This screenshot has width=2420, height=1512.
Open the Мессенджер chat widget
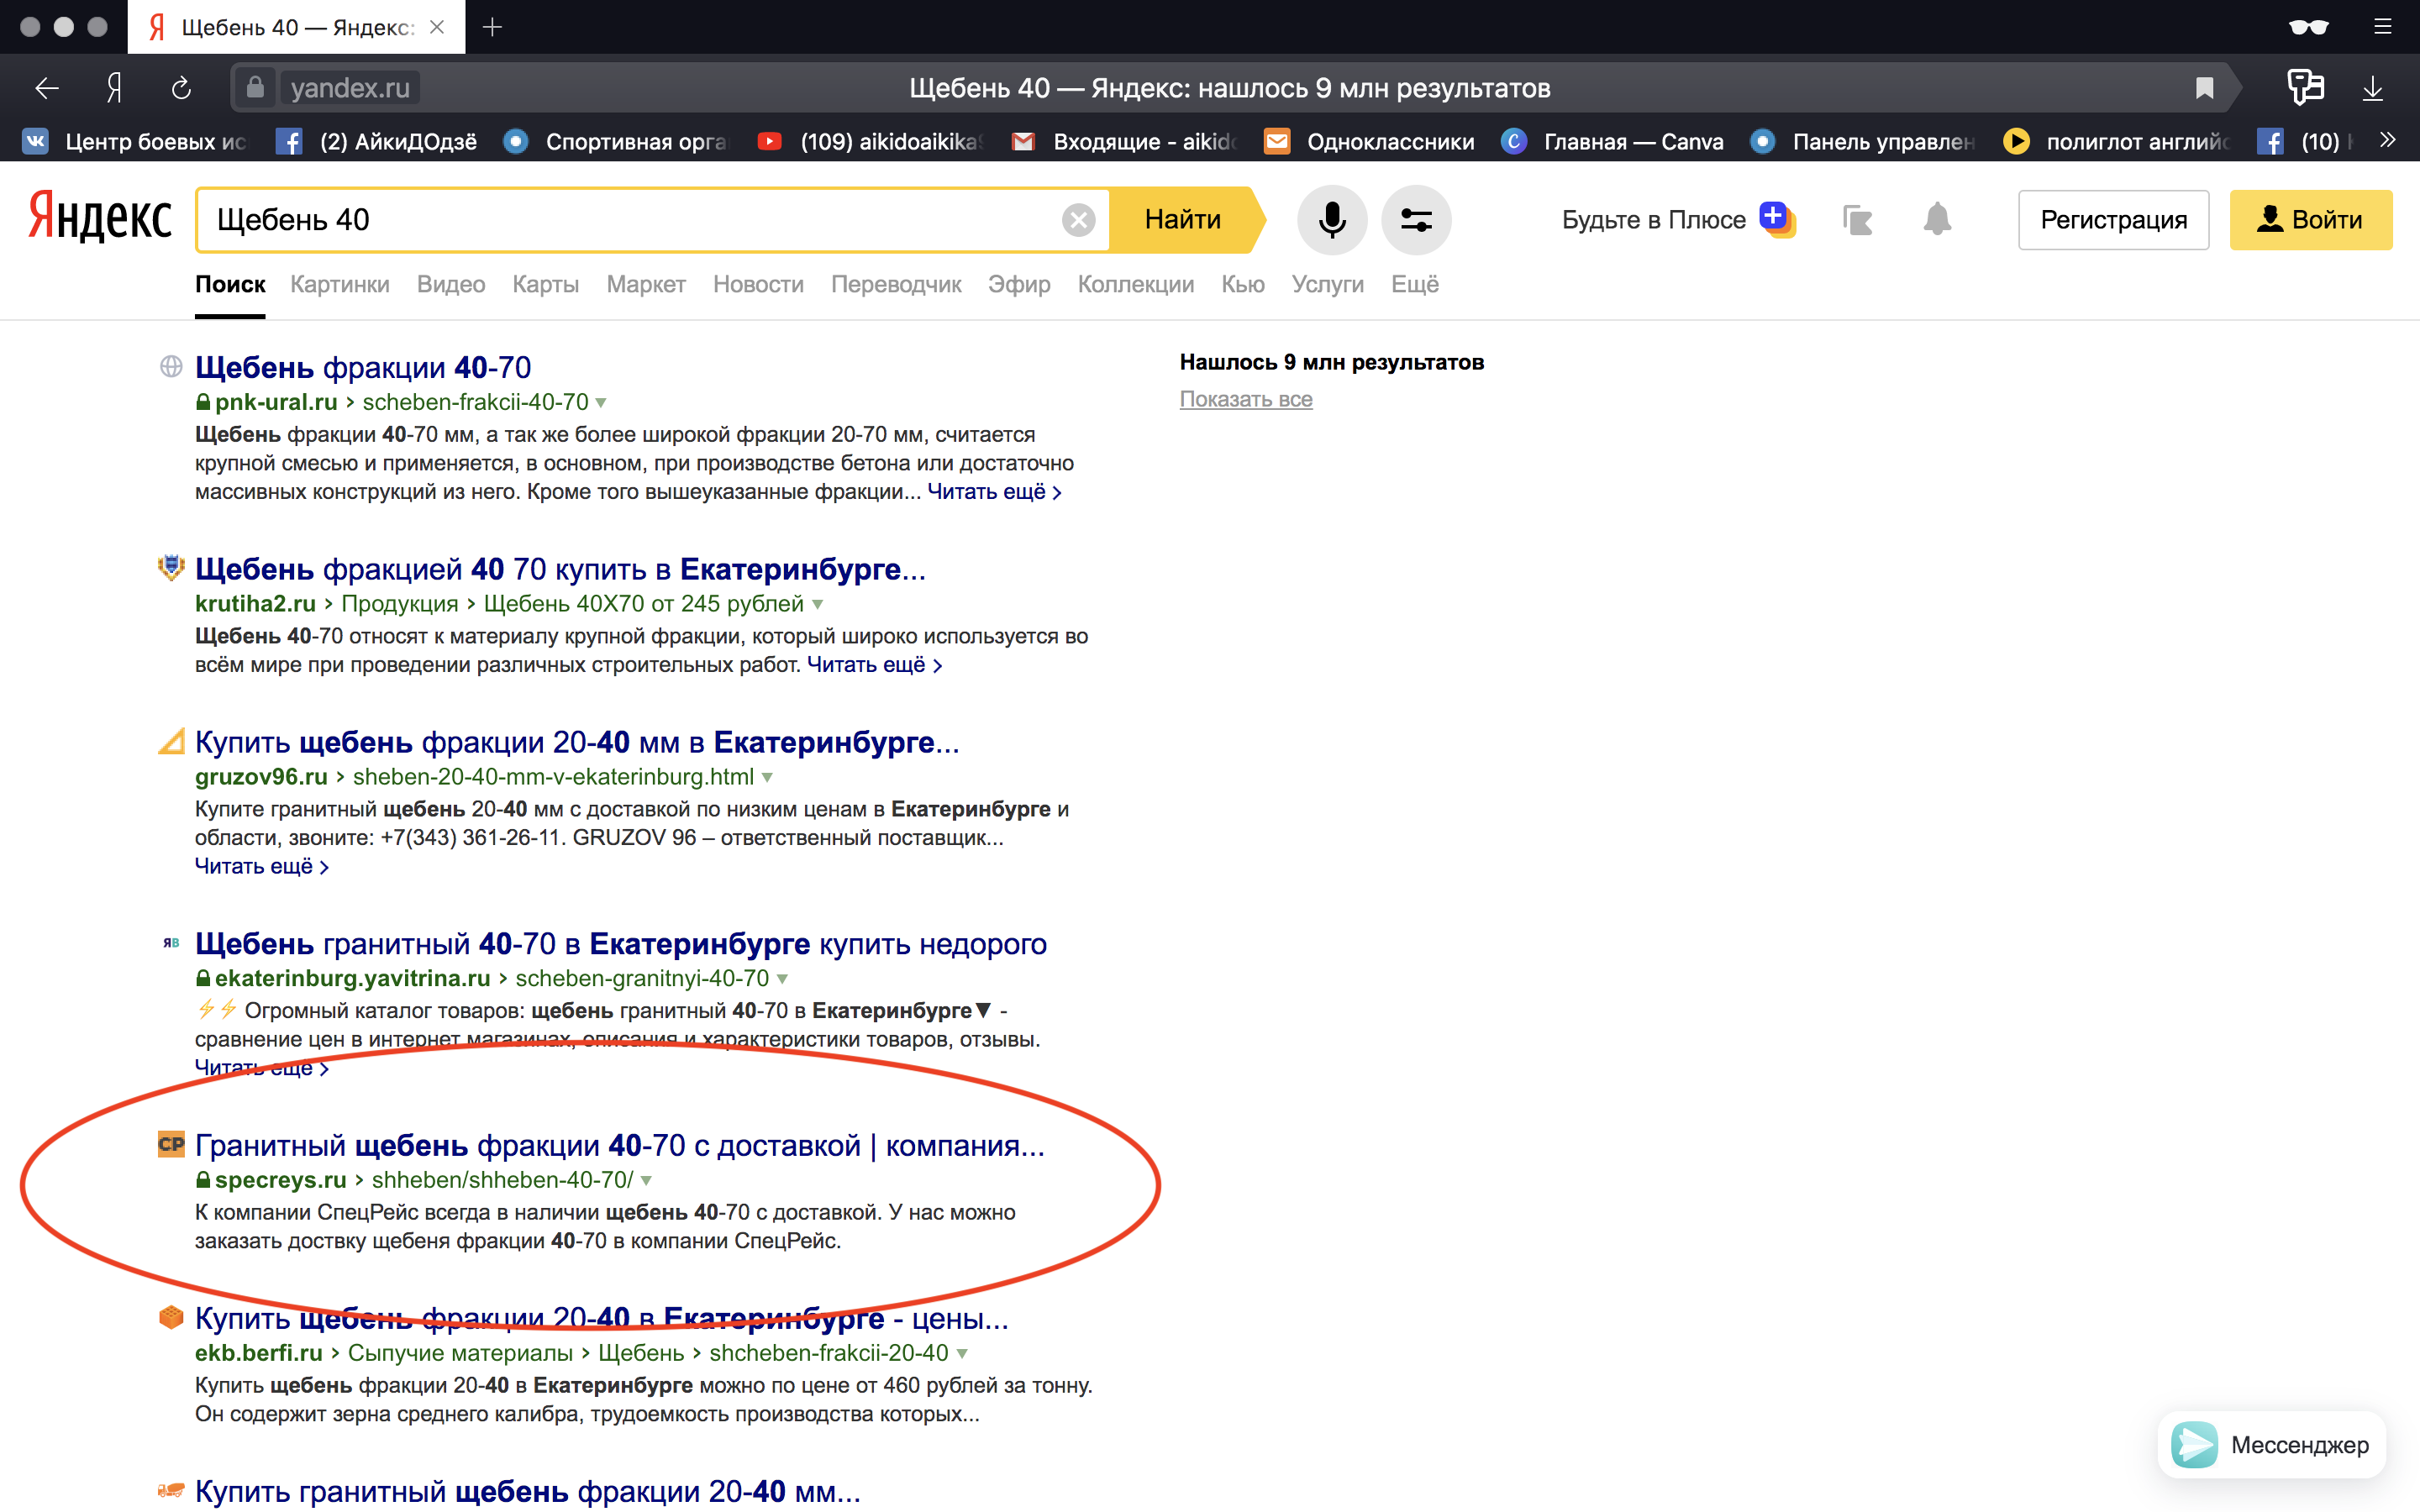(x=2271, y=1444)
